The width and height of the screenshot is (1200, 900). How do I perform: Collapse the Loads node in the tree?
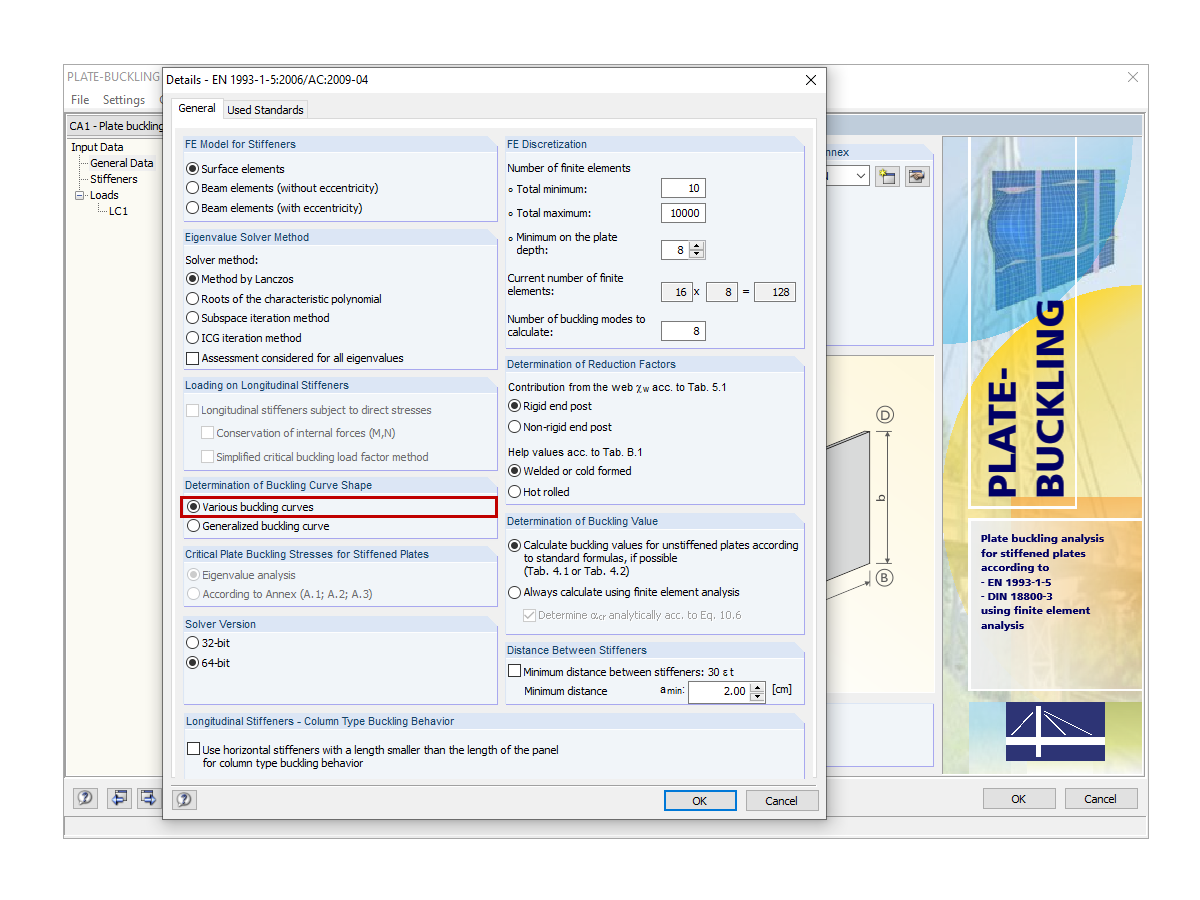79,195
